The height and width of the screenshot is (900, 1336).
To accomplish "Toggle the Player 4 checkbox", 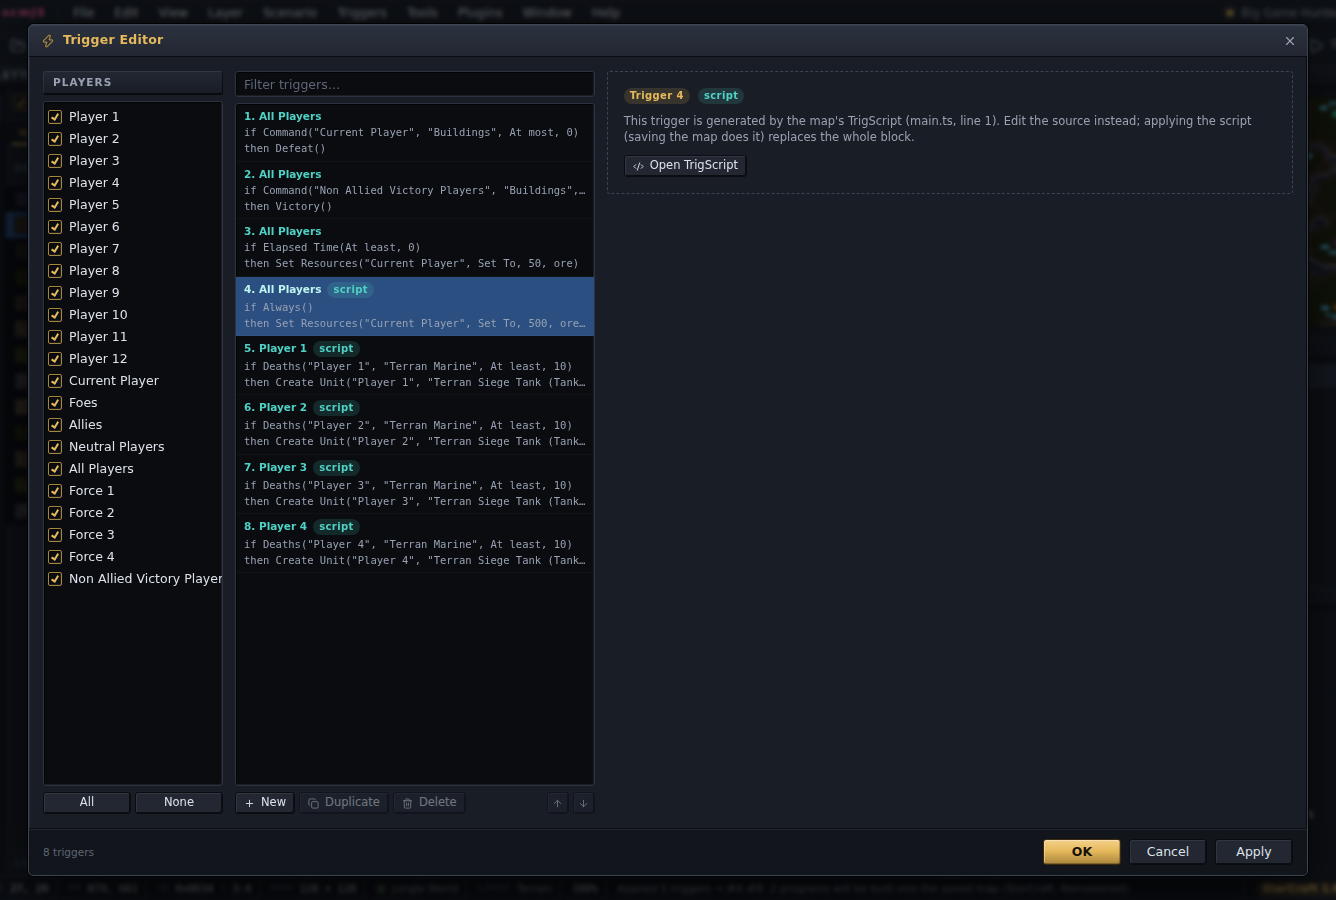I will pos(55,183).
